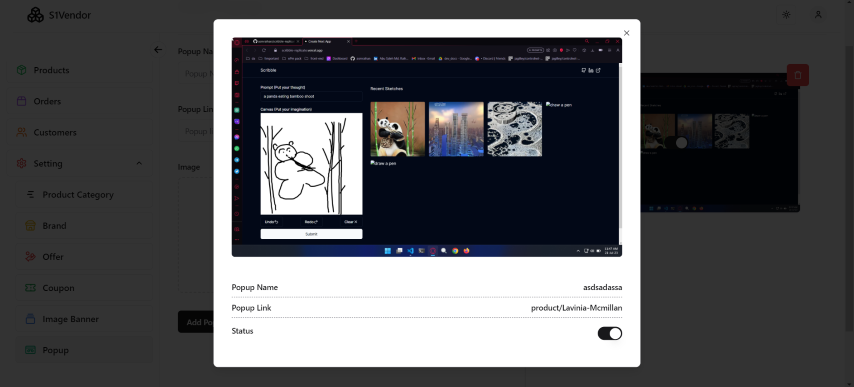Viewport: 854px width, 387px height.
Task: Select the Customers icon in sidebar
Action: (x=22, y=132)
